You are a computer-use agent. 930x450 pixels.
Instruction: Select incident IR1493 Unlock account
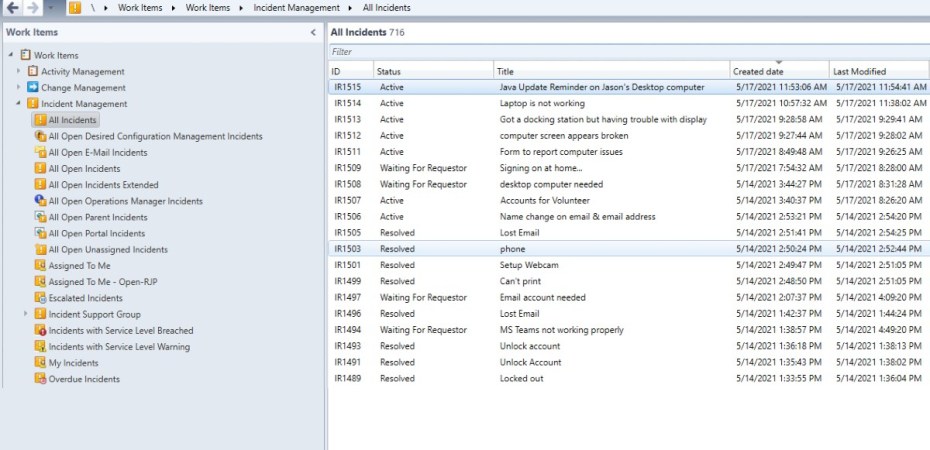629,346
